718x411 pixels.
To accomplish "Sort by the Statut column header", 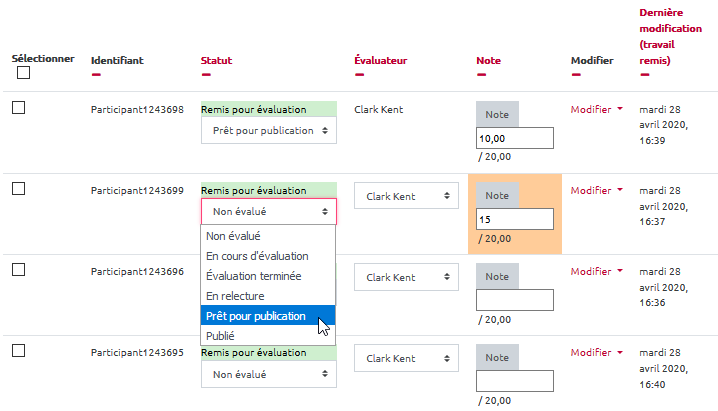I will [x=216, y=61].
